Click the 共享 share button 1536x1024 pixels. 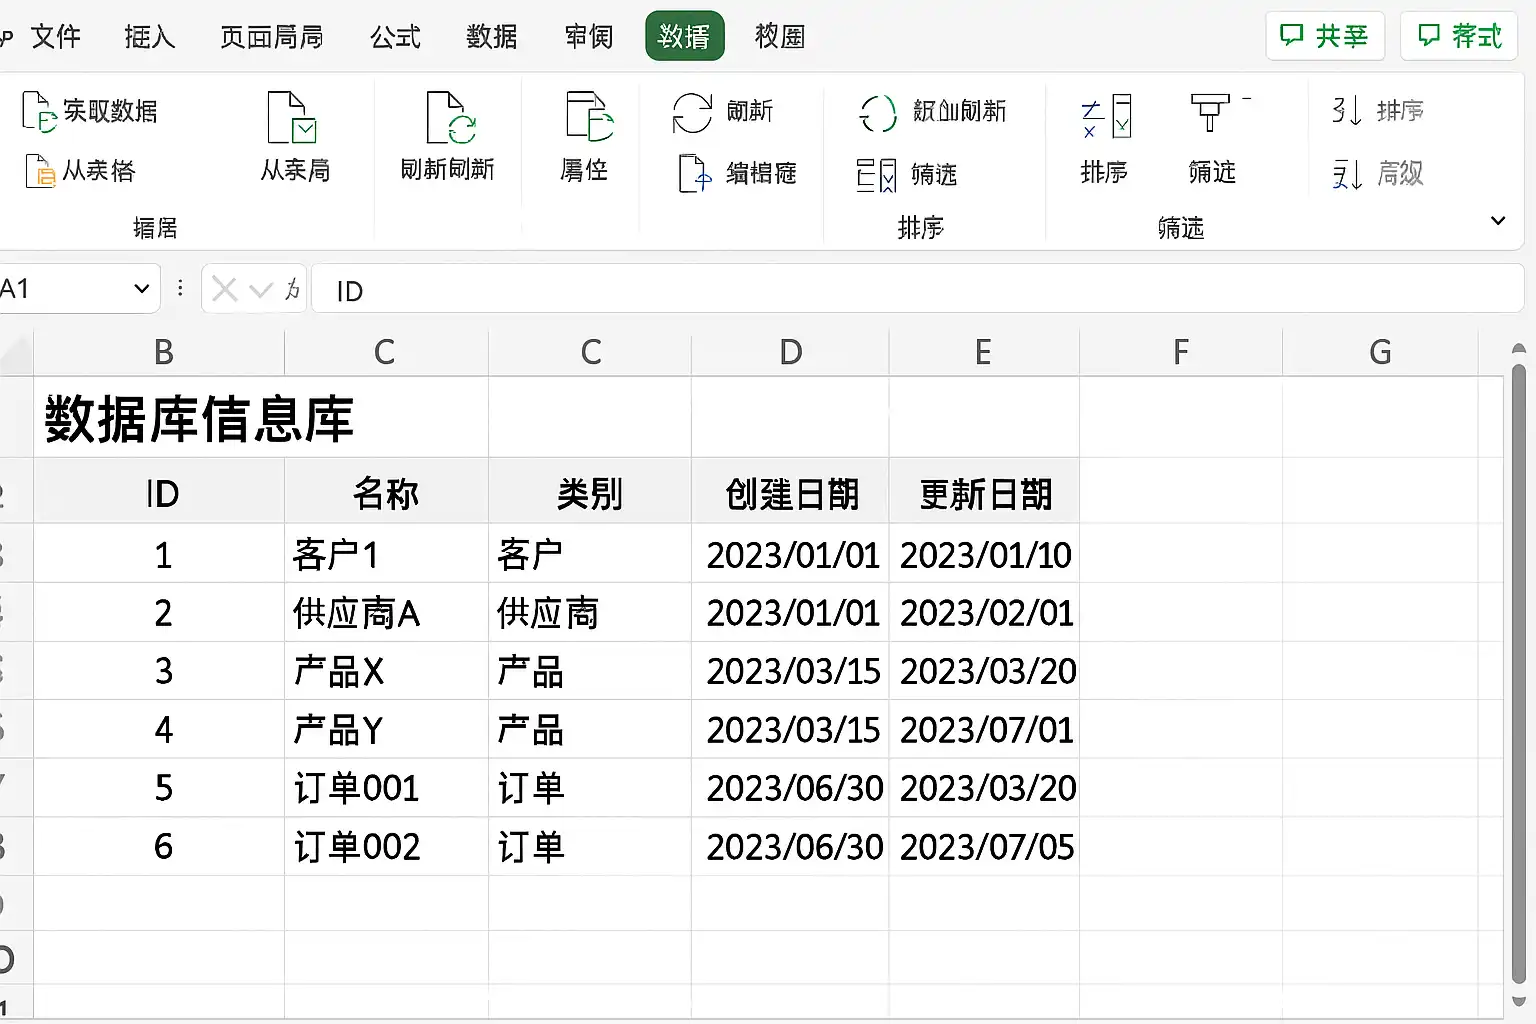click(1325, 36)
